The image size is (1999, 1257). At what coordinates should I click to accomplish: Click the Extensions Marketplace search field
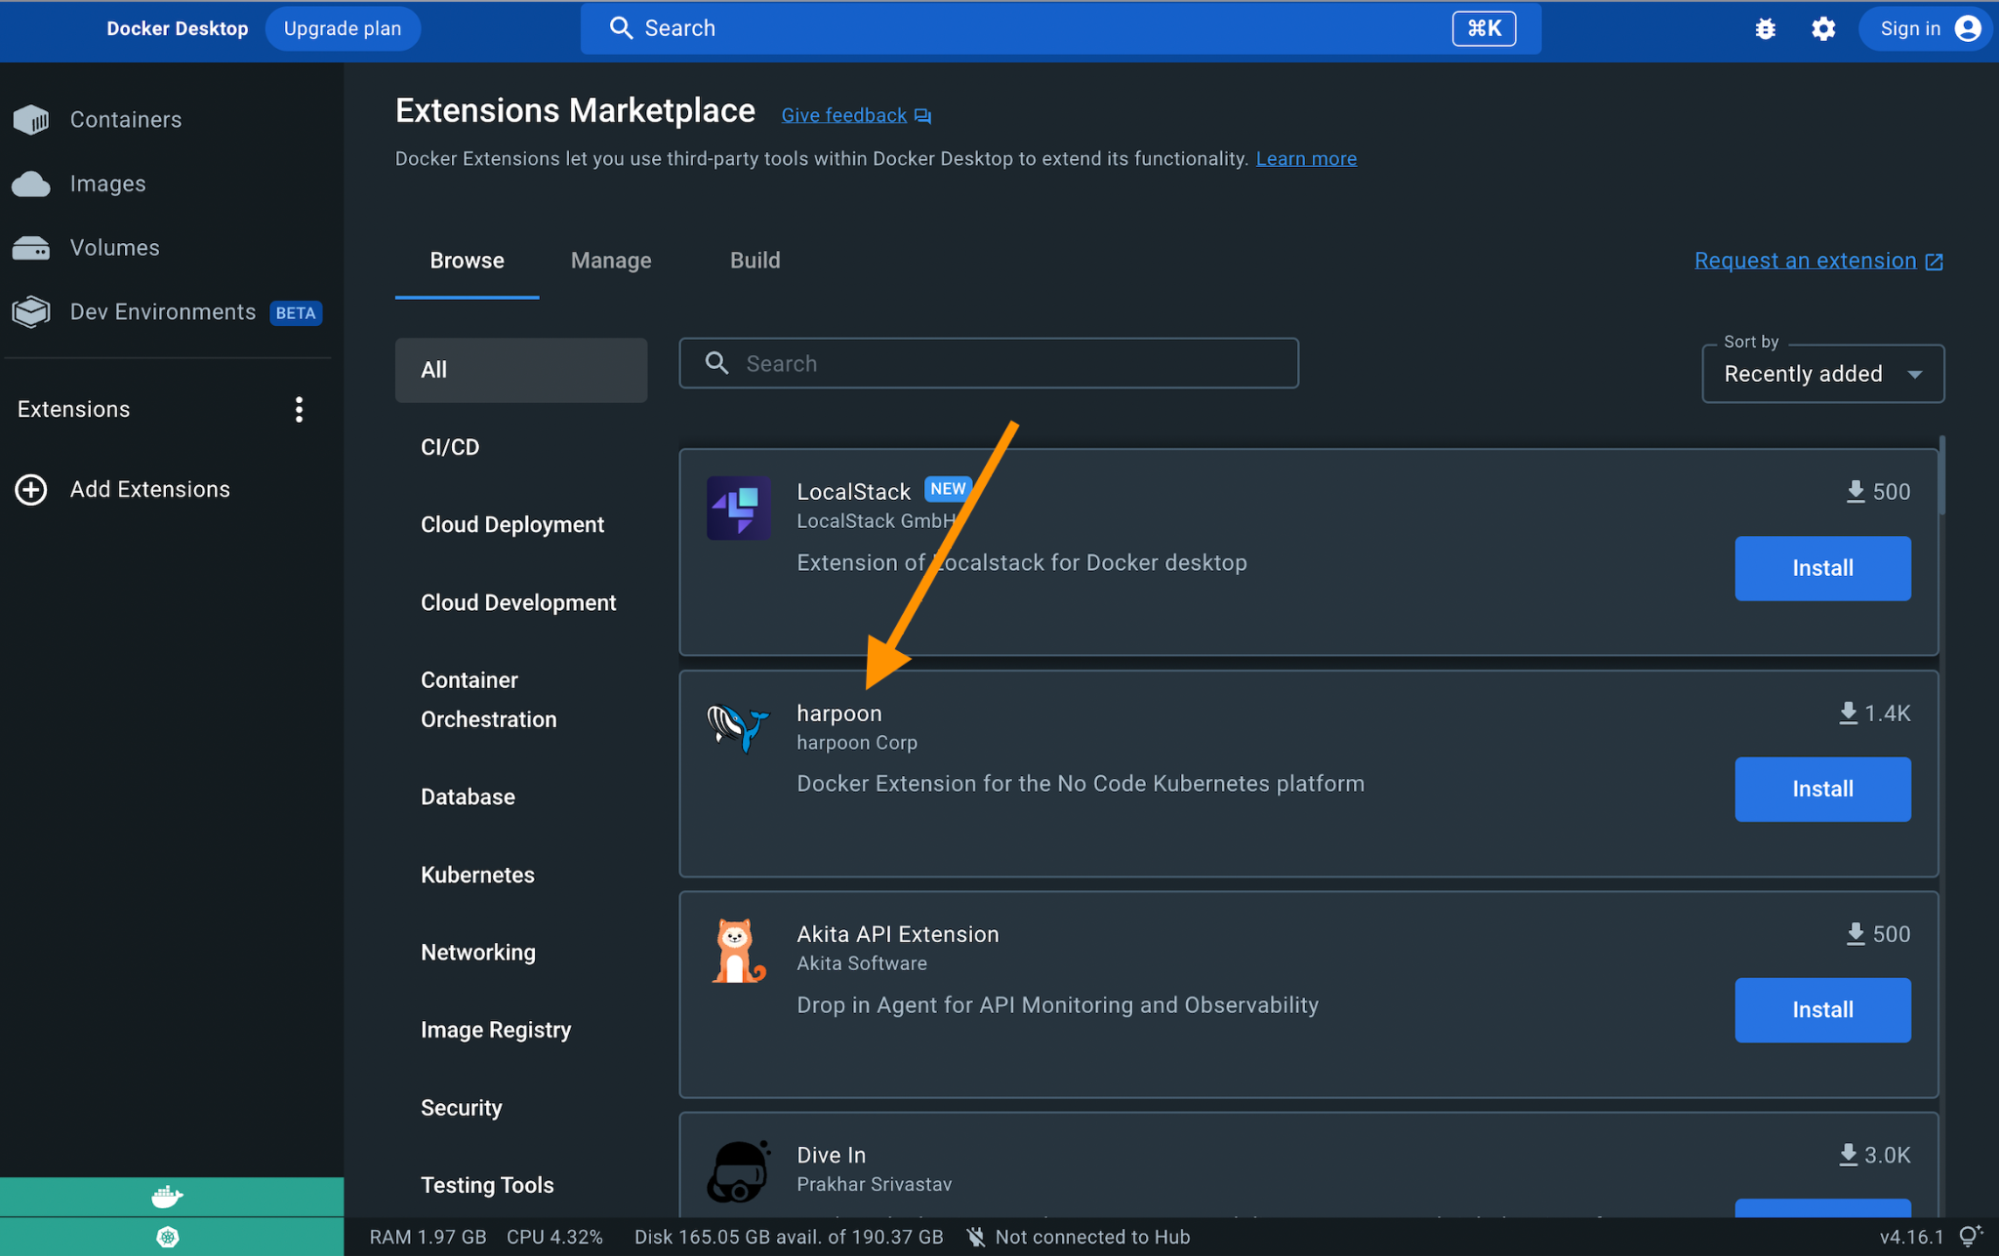(x=989, y=363)
